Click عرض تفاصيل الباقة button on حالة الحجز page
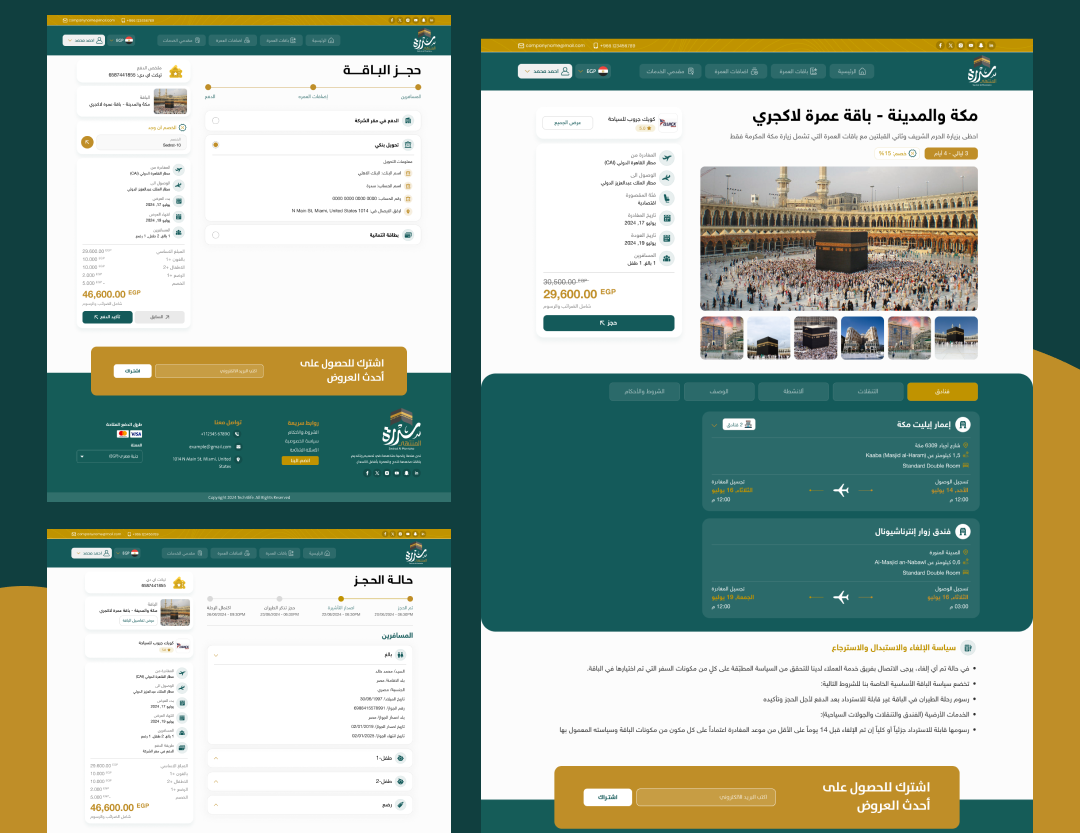 tap(138, 620)
